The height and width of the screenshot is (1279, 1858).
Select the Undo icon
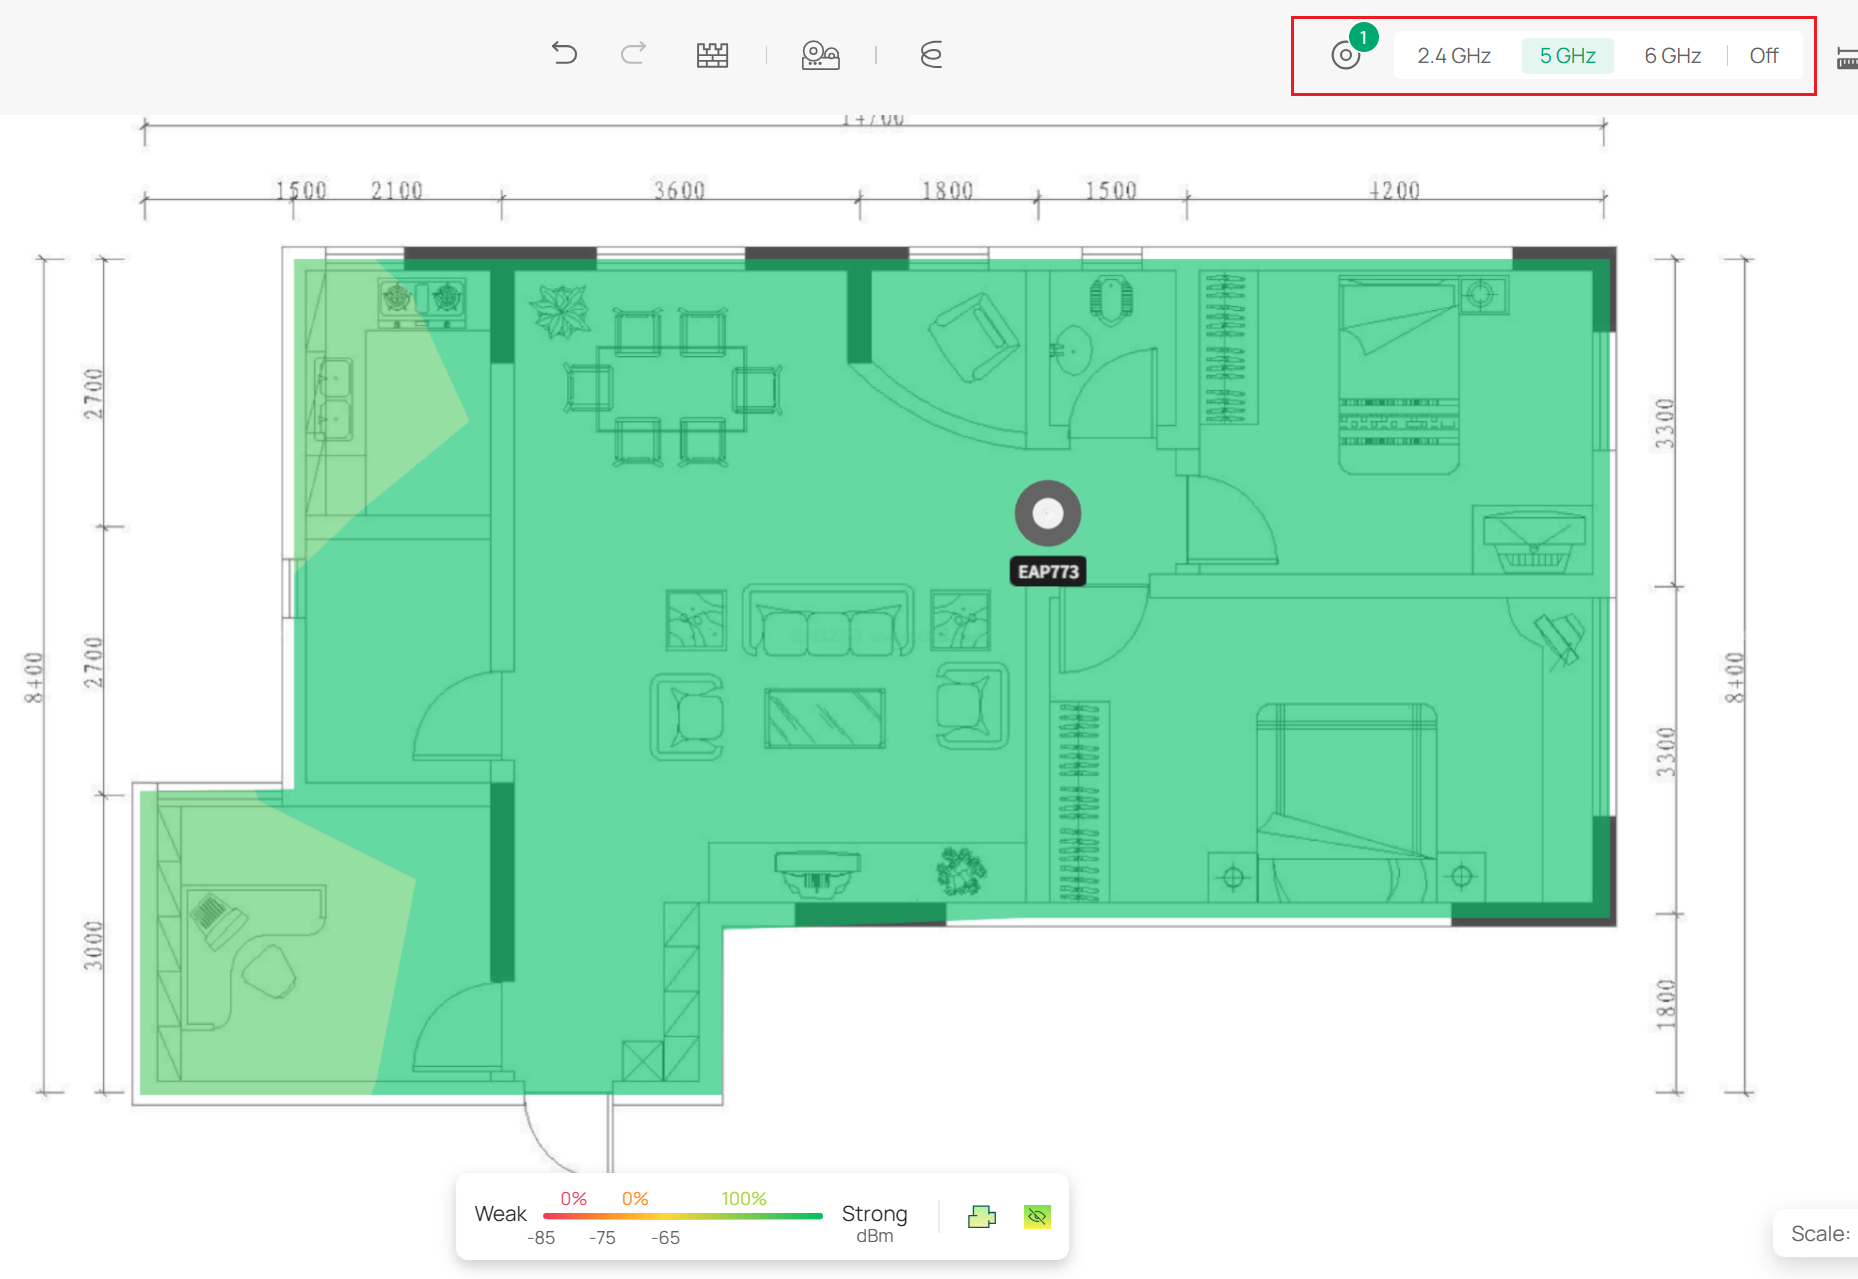click(x=565, y=54)
